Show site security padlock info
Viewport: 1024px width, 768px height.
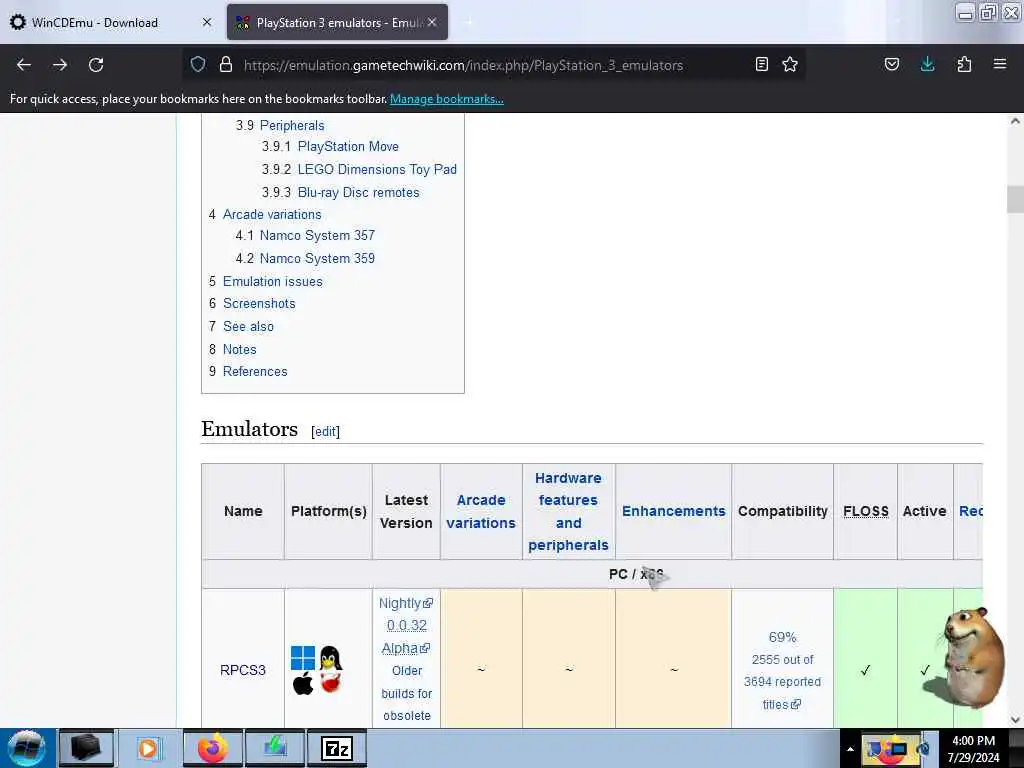226,64
